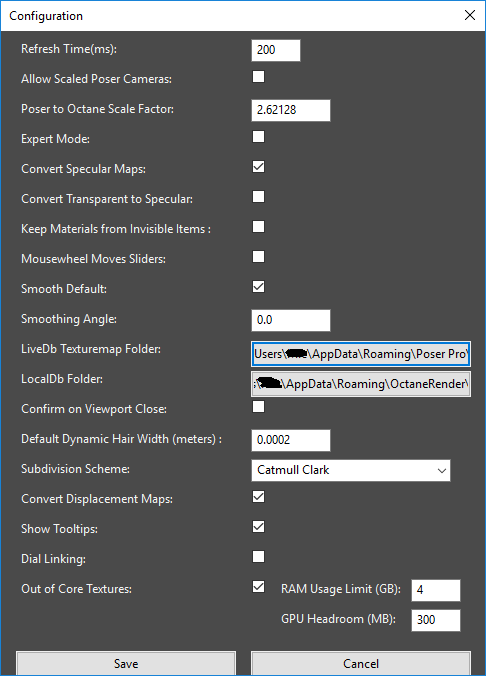Tick Confirm on Viewport Close
This screenshot has width=486, height=676.
(x=258, y=407)
